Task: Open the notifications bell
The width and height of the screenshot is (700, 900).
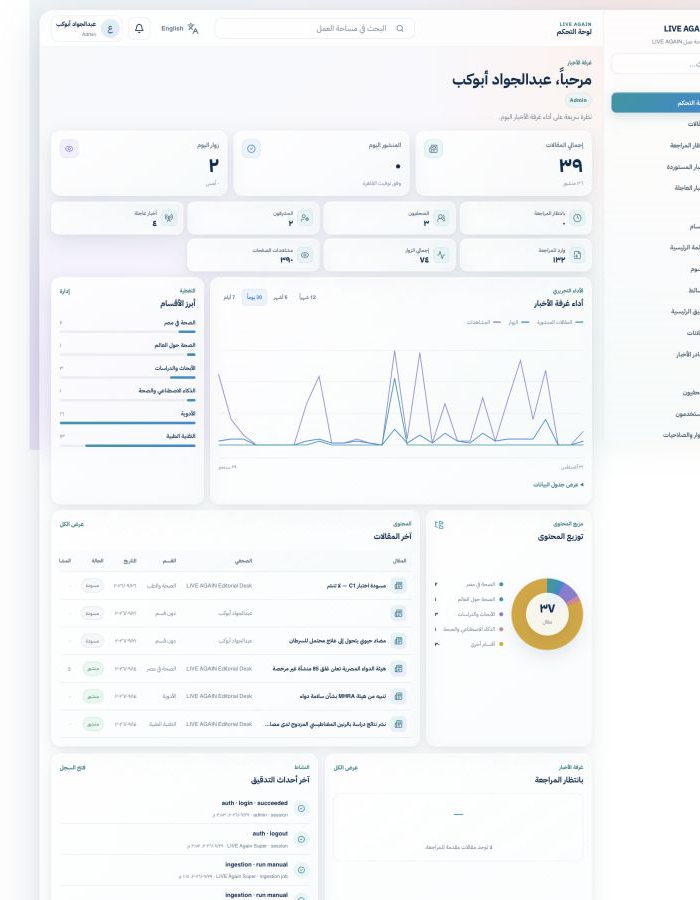Action: click(139, 28)
